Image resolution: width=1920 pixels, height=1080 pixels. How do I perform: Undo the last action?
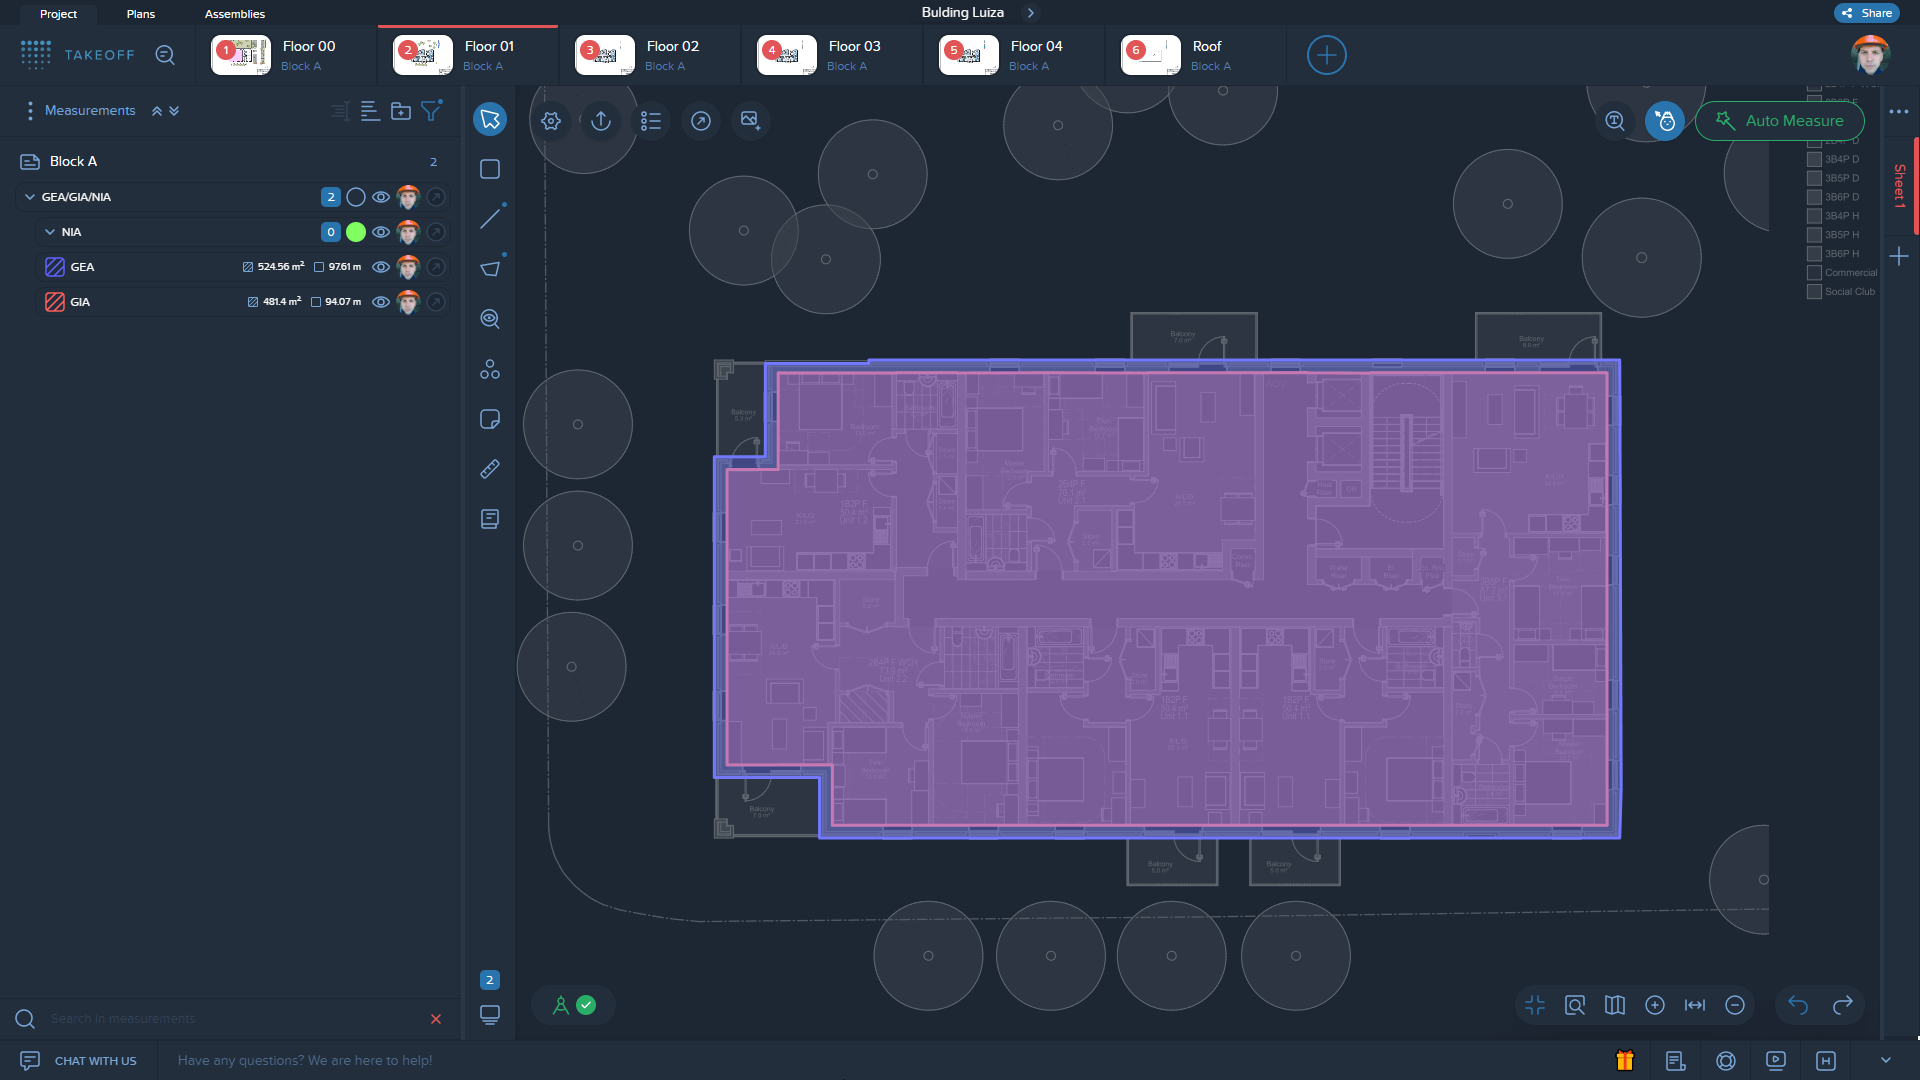pyautogui.click(x=1798, y=1005)
